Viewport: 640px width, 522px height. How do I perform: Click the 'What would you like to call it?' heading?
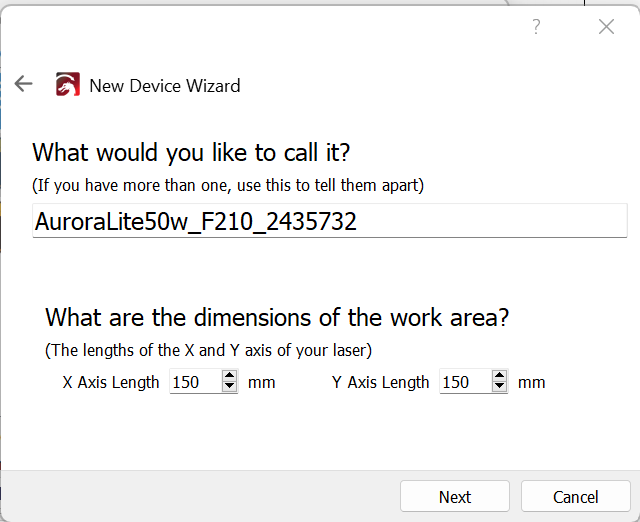pyautogui.click(x=191, y=153)
